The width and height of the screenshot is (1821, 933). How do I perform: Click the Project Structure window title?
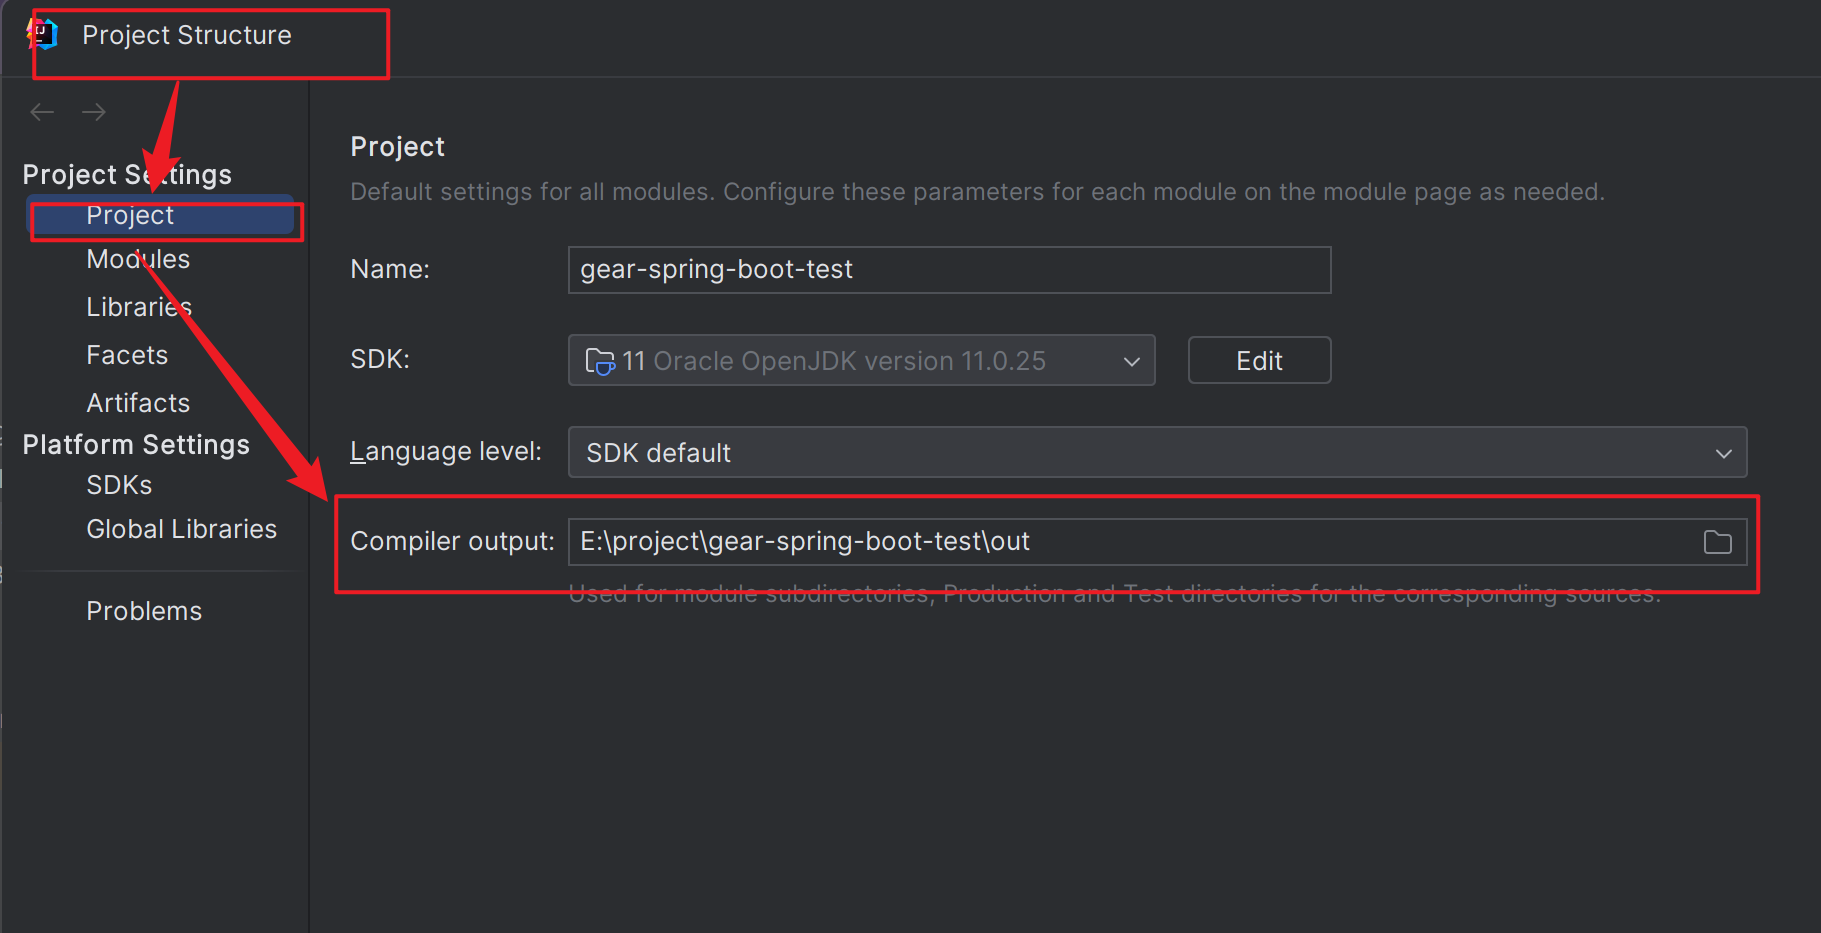[187, 35]
